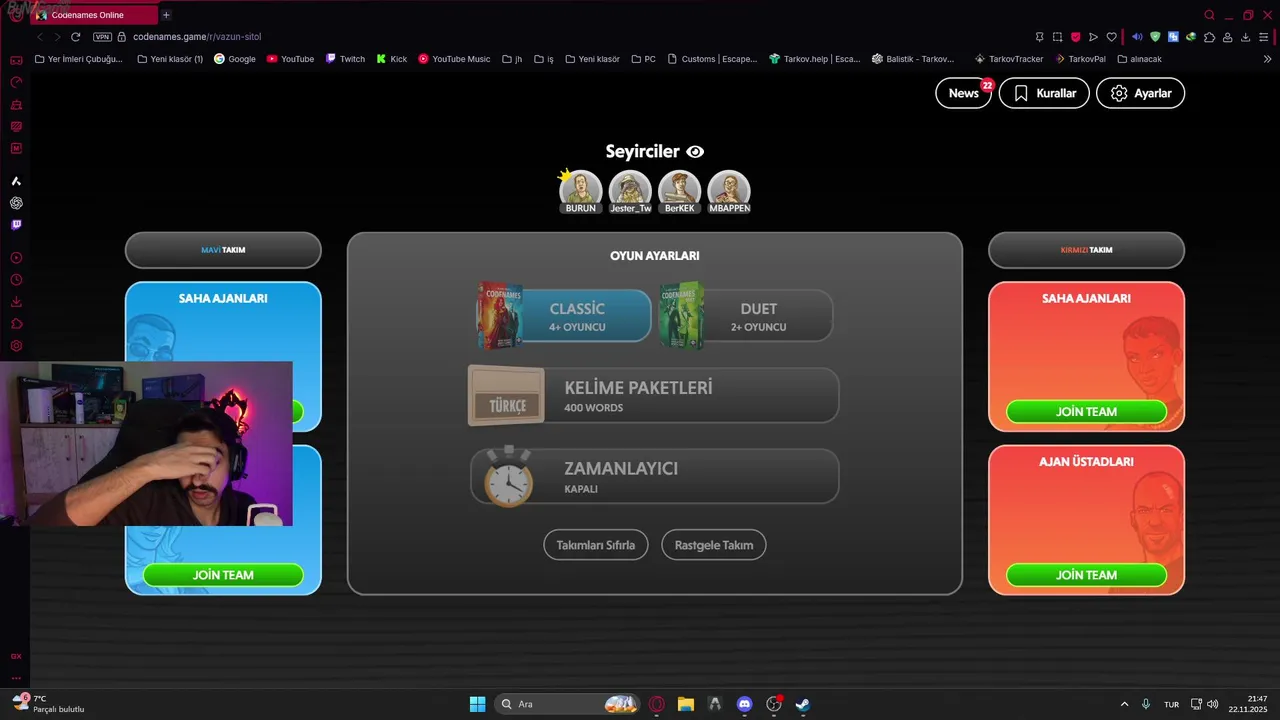Screen dimensions: 1280x720
Task: Open the GX Corner gamepad sidebar icon
Action: [x=16, y=60]
